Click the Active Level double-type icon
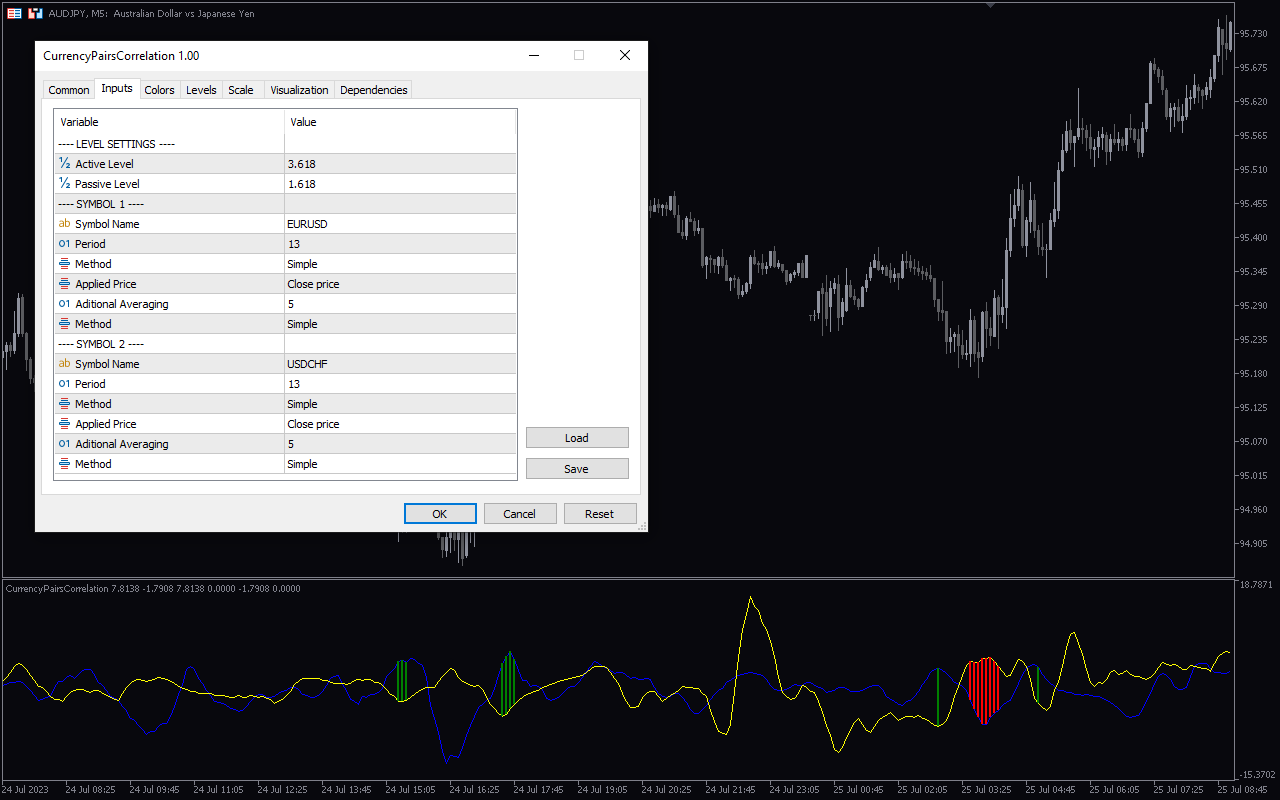This screenshot has height=800, width=1280. point(65,164)
